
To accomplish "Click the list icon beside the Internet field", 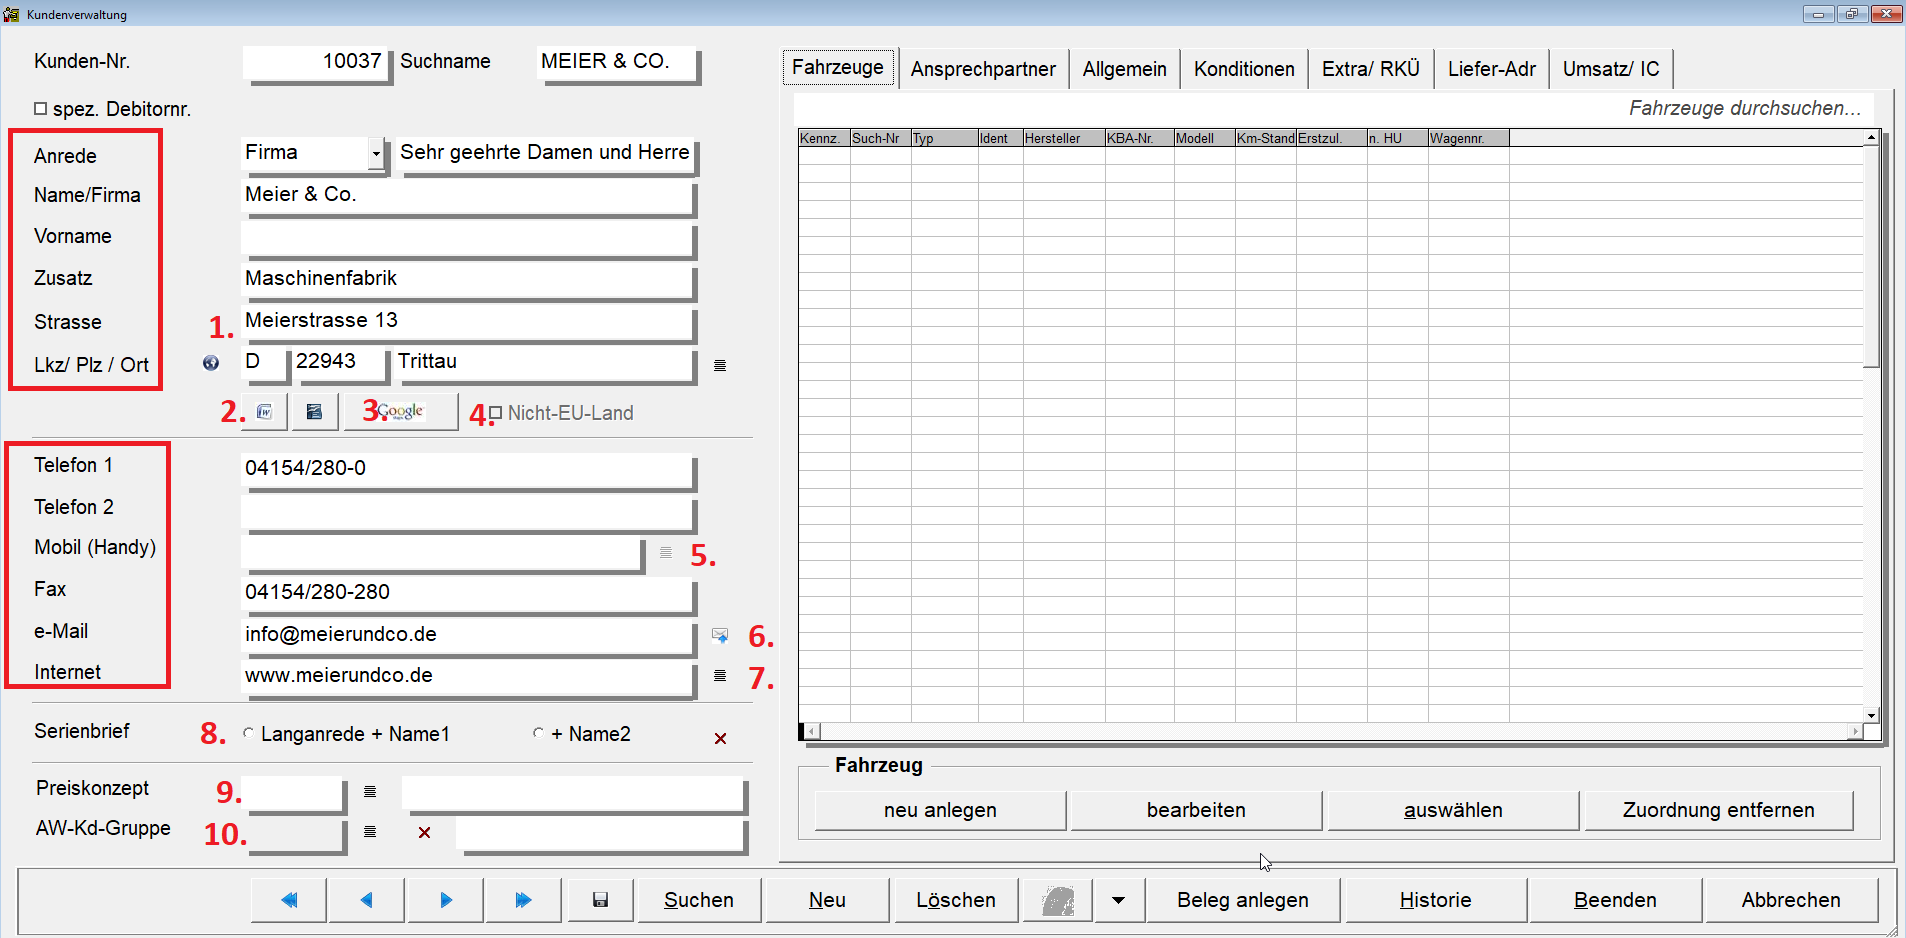I will coord(720,676).
